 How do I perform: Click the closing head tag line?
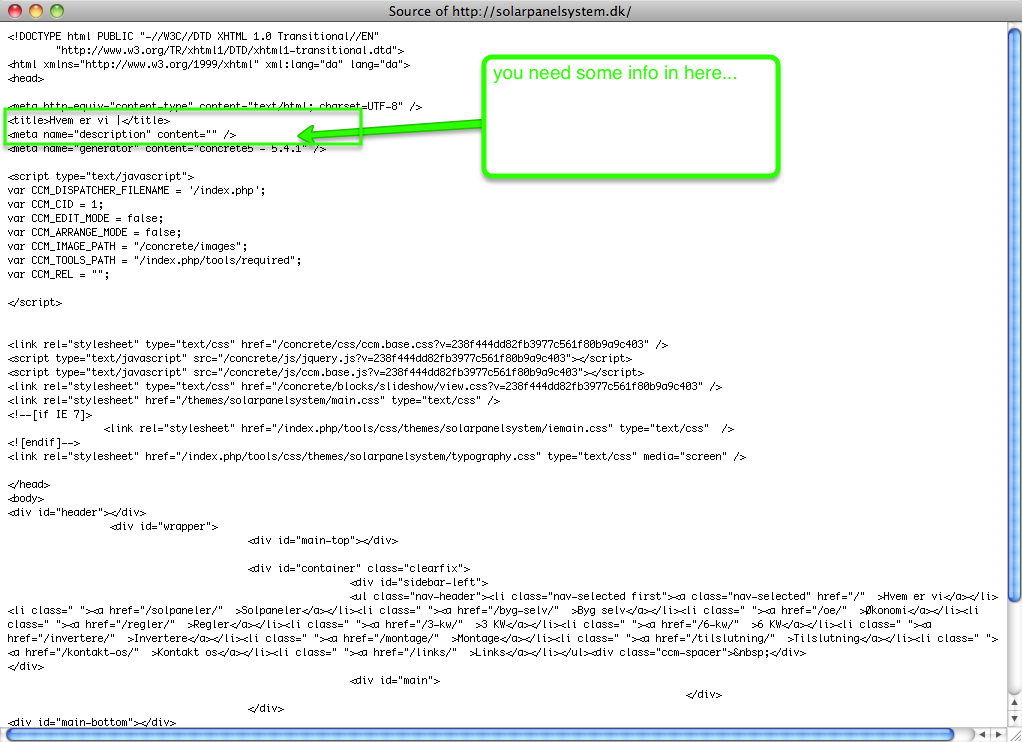29,484
